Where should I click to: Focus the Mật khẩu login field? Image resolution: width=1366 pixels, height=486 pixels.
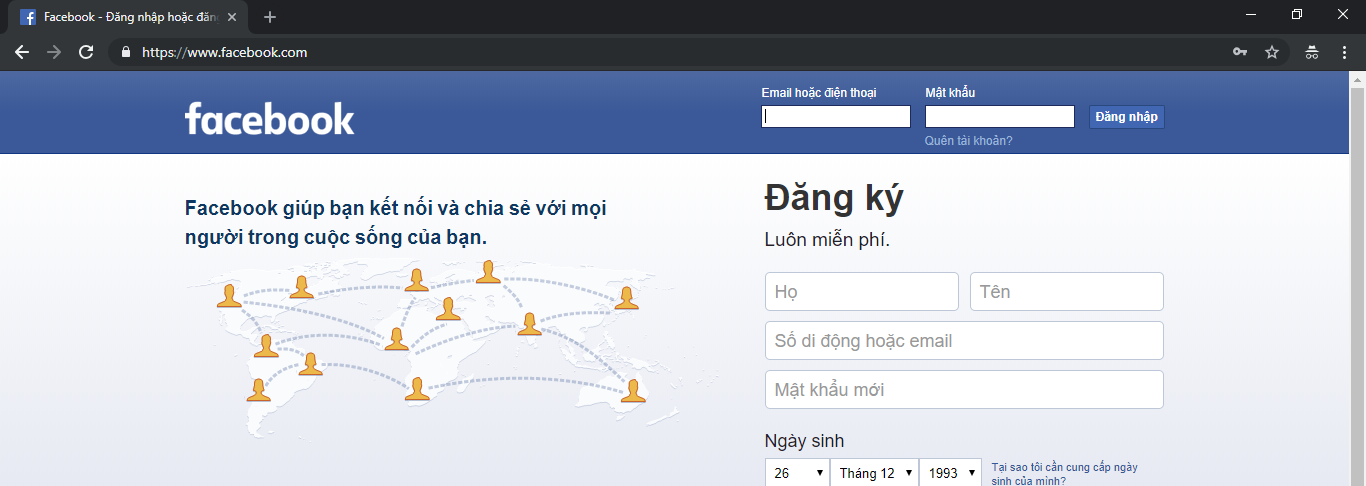click(x=1000, y=117)
